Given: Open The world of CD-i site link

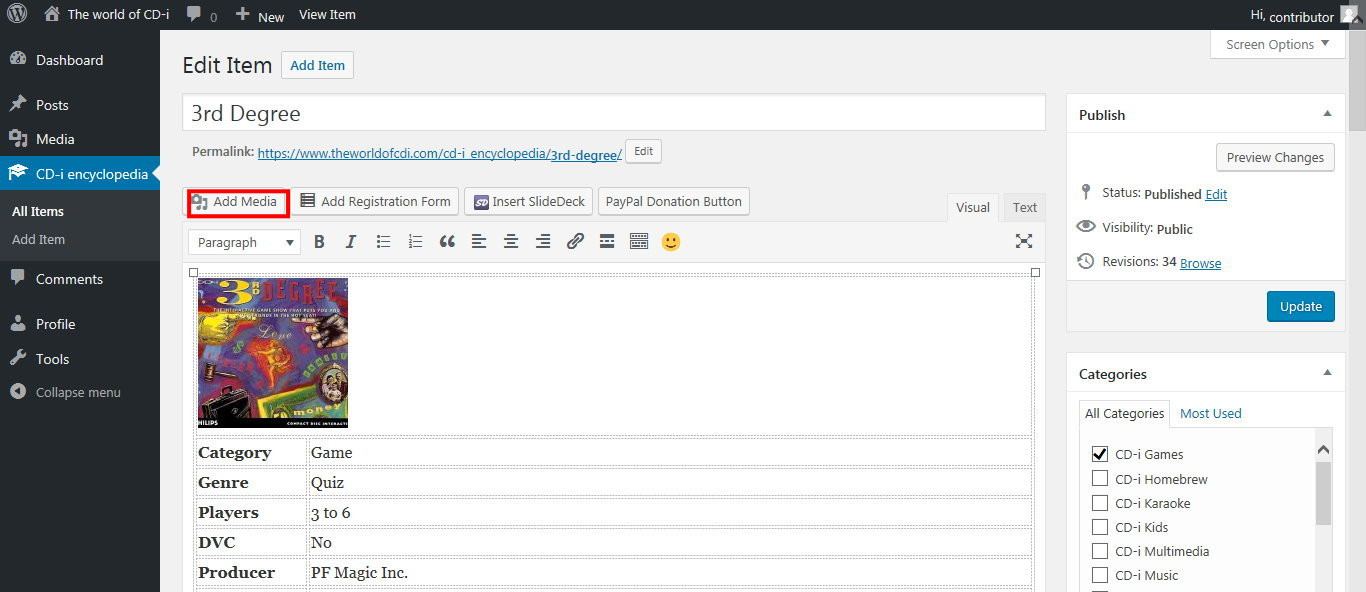Looking at the screenshot, I should coord(107,14).
